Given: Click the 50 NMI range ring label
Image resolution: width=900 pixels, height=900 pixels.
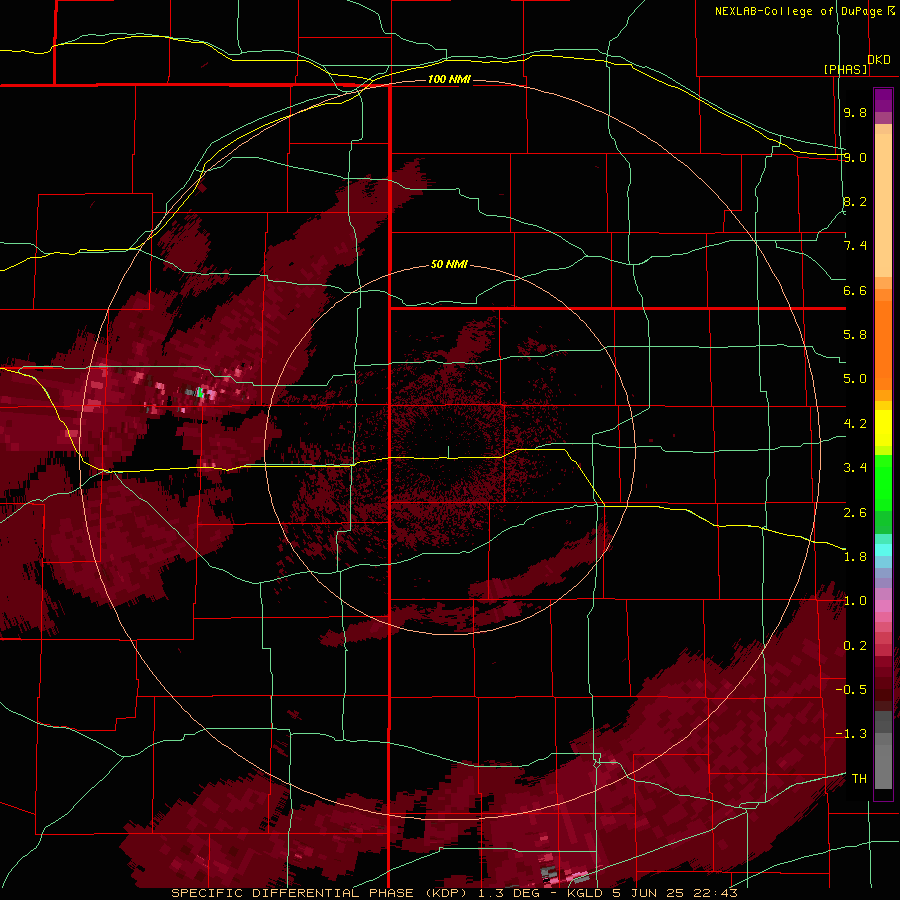Looking at the screenshot, I should (x=449, y=264).
